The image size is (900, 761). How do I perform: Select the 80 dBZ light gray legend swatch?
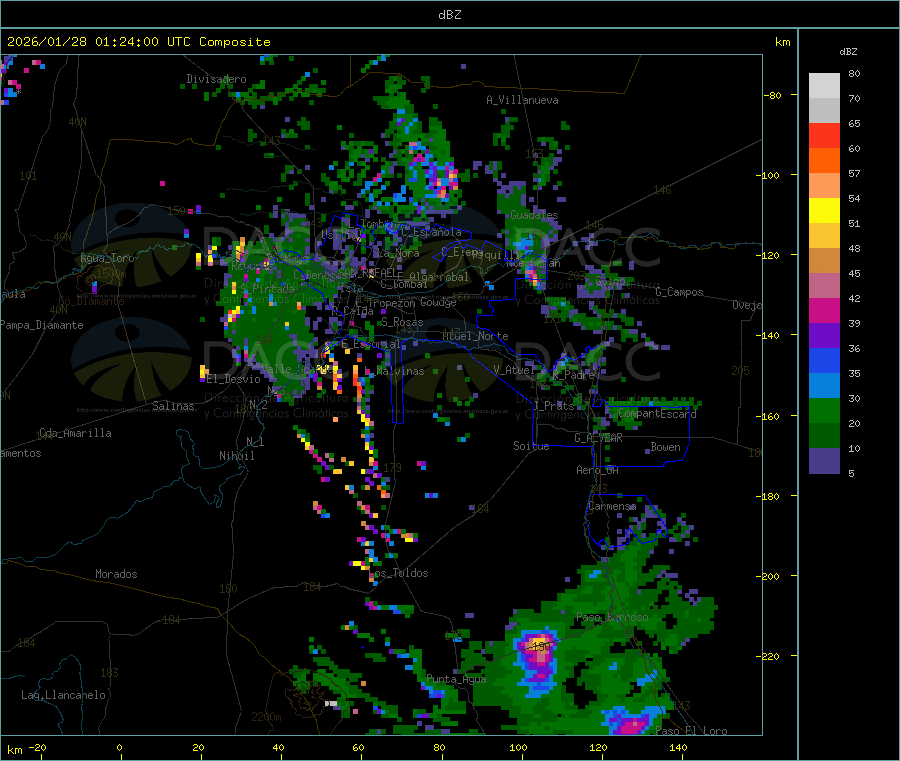click(x=824, y=86)
